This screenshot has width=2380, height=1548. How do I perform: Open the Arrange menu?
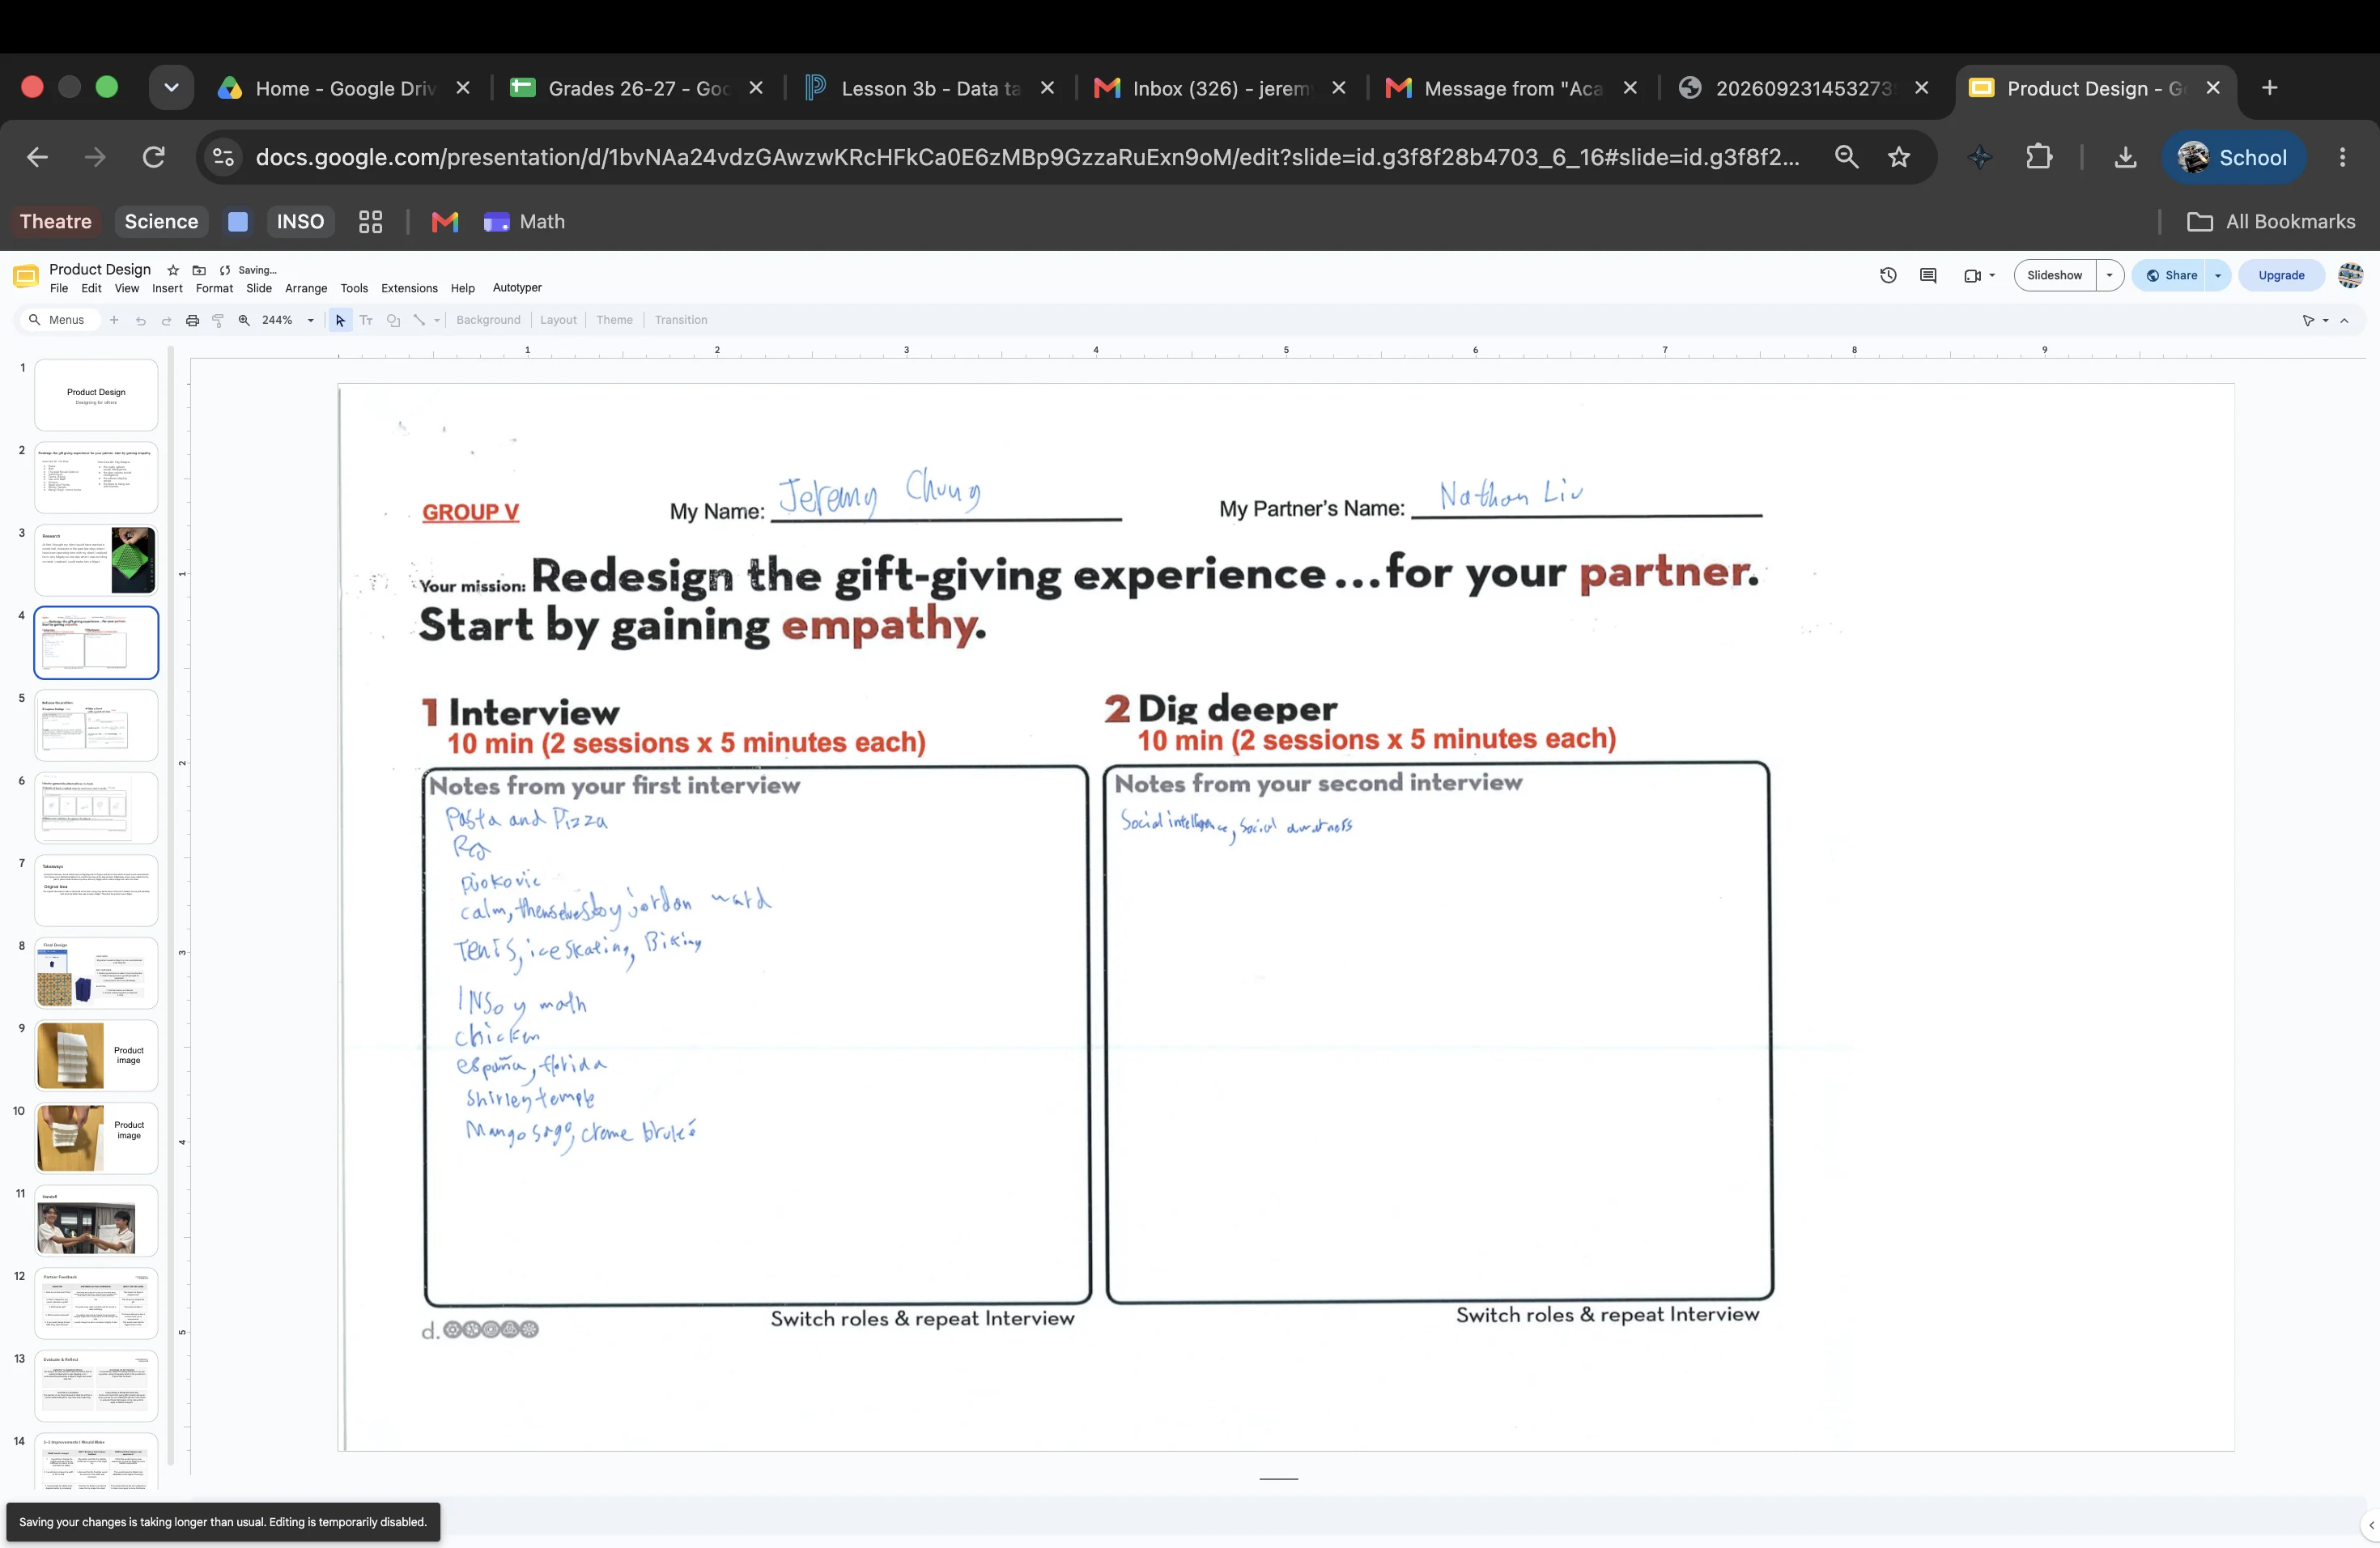[306, 288]
